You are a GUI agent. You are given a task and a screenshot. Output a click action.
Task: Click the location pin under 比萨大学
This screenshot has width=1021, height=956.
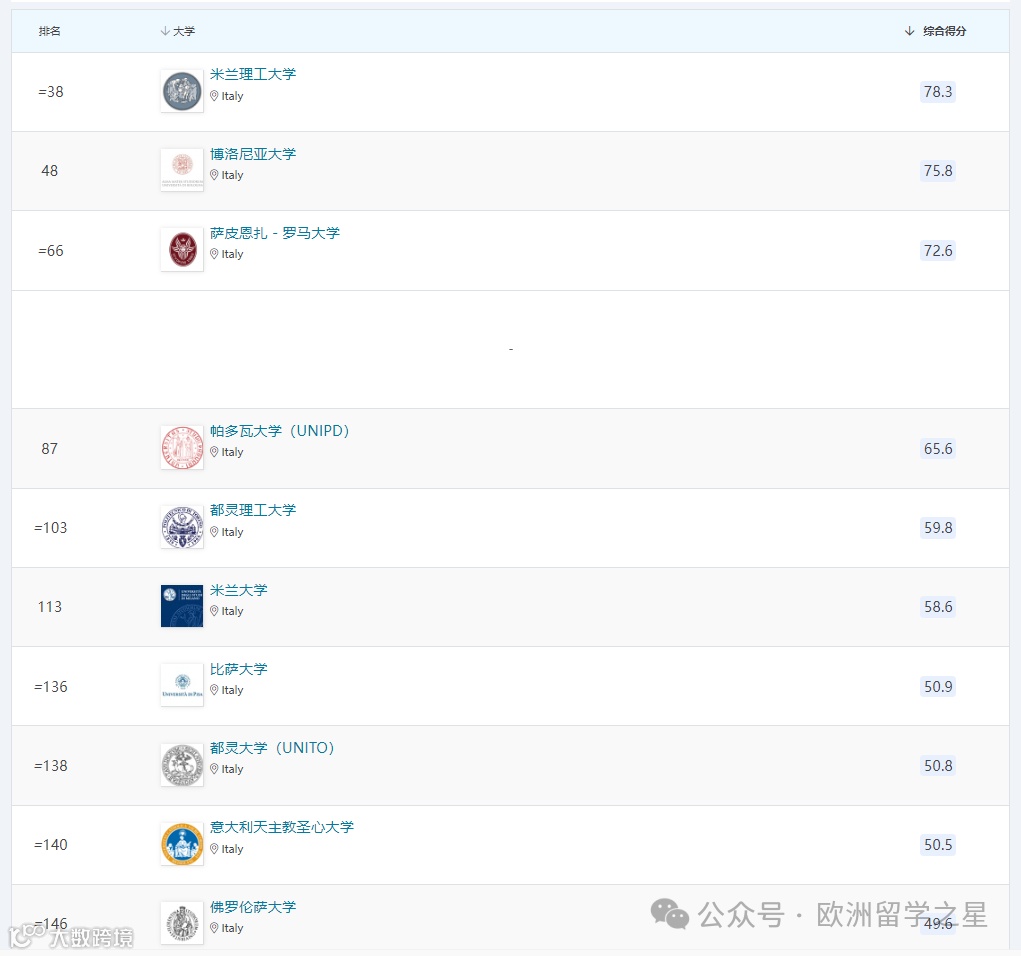[x=214, y=690]
